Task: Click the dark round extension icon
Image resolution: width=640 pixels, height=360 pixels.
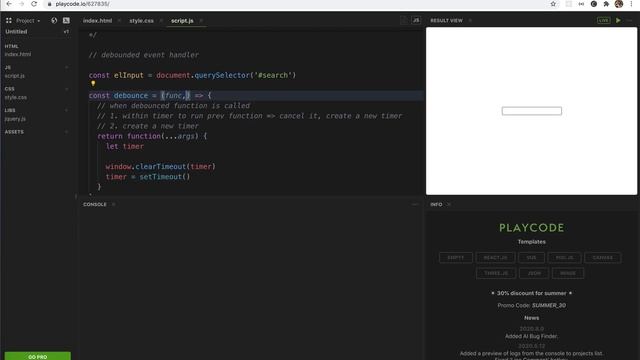Action: (594, 4)
